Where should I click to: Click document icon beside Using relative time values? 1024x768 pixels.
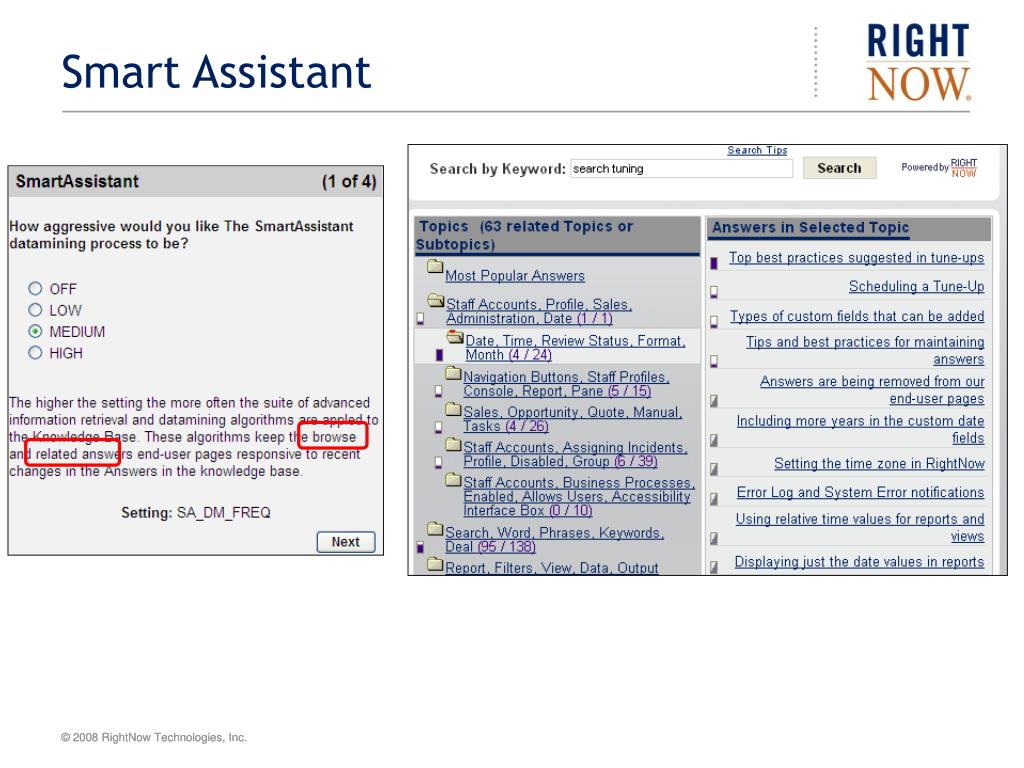(714, 539)
